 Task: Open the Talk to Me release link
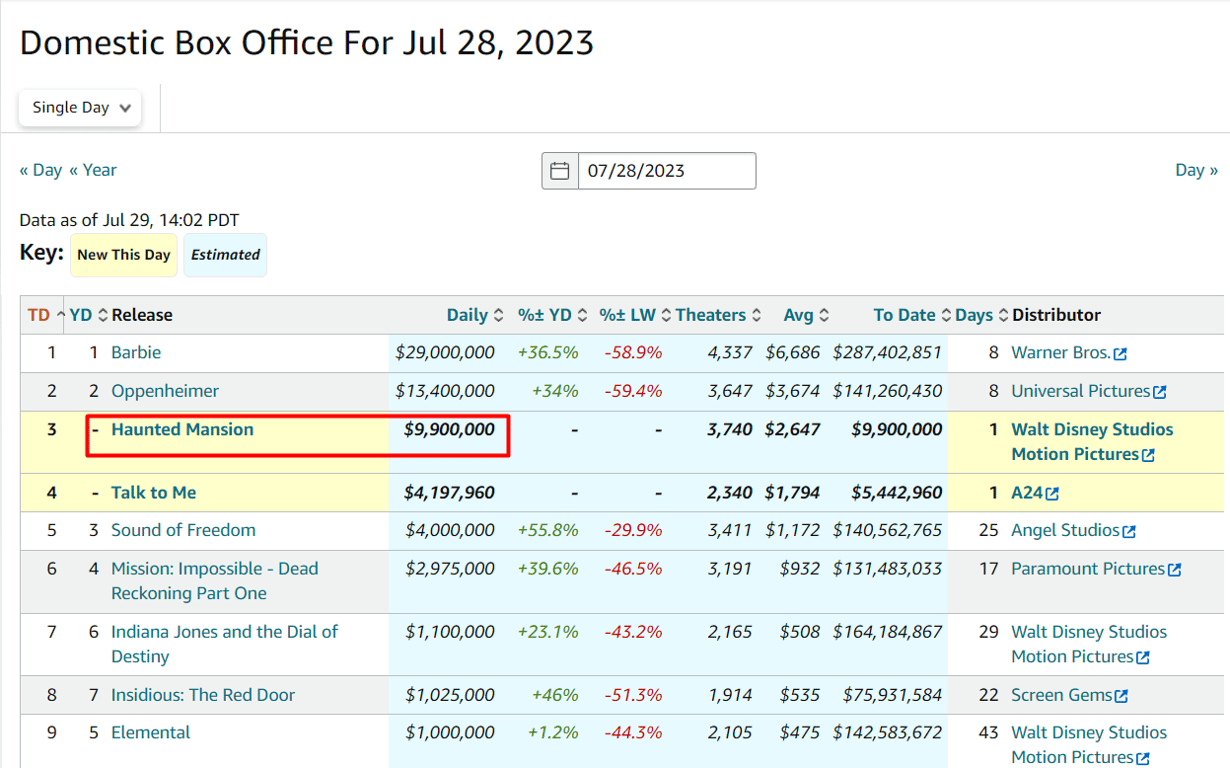coord(153,493)
